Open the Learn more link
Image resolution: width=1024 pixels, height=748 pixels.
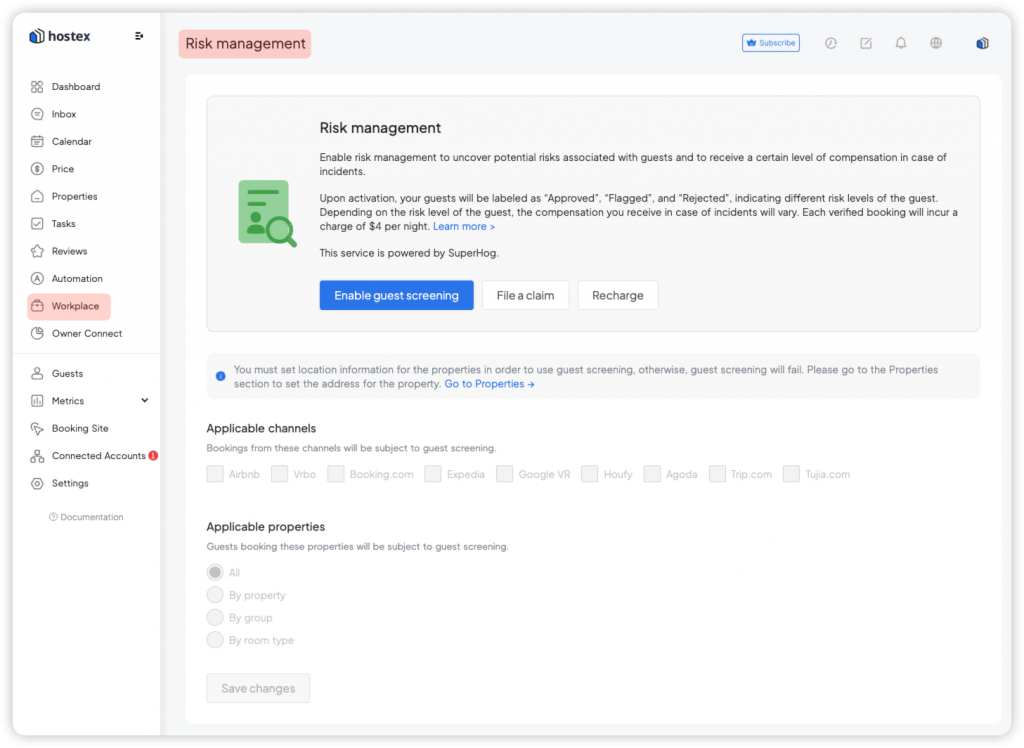point(464,226)
